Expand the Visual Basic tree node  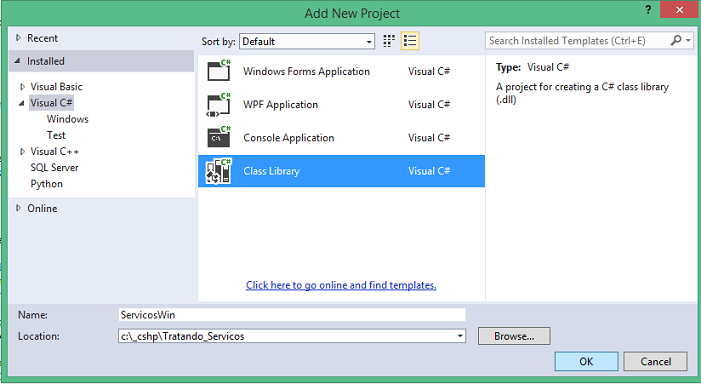[x=22, y=87]
